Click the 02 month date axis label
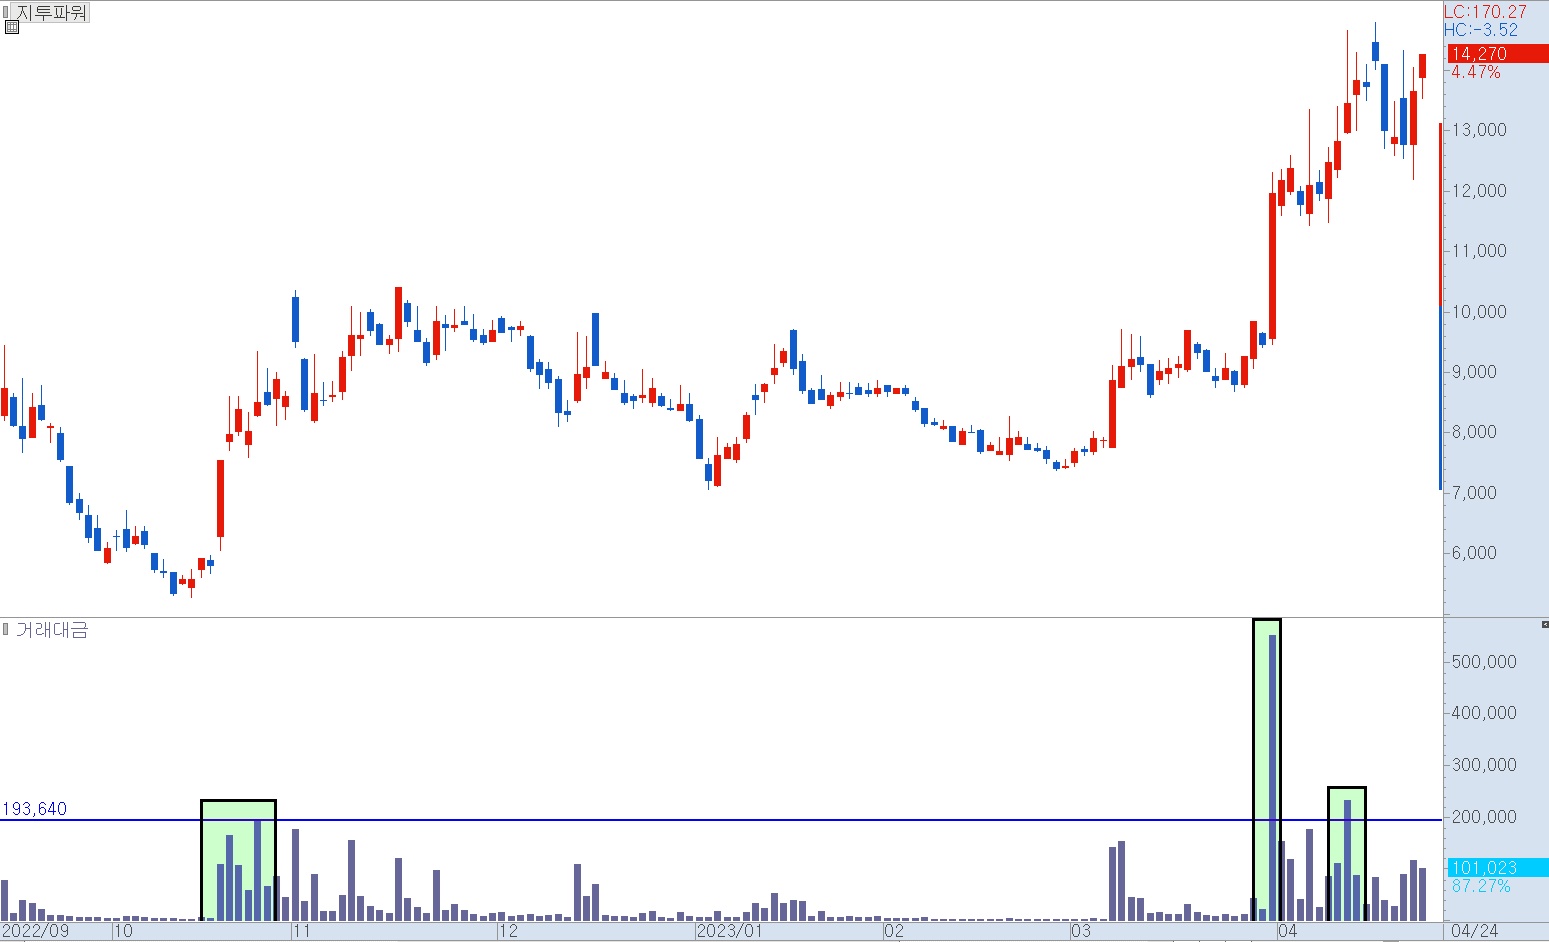The image size is (1549, 942). pos(894,932)
